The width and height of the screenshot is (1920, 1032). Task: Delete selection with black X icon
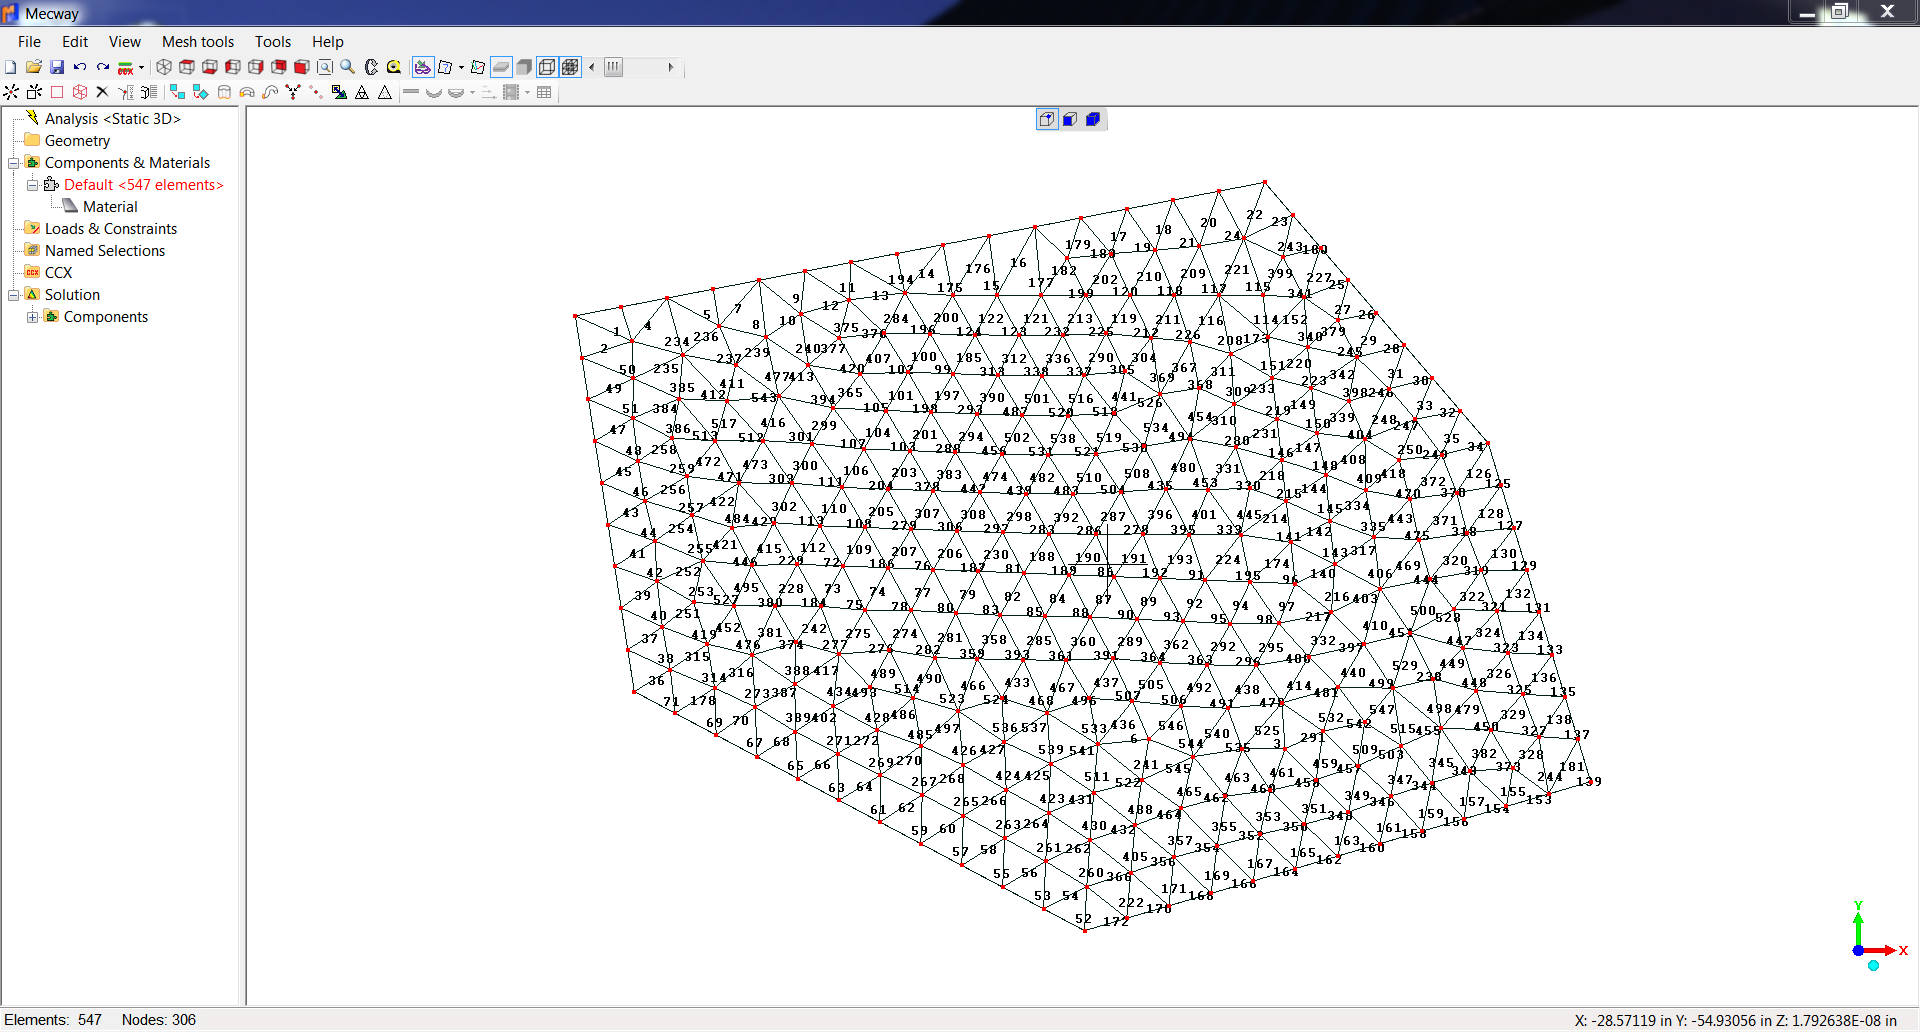point(102,92)
